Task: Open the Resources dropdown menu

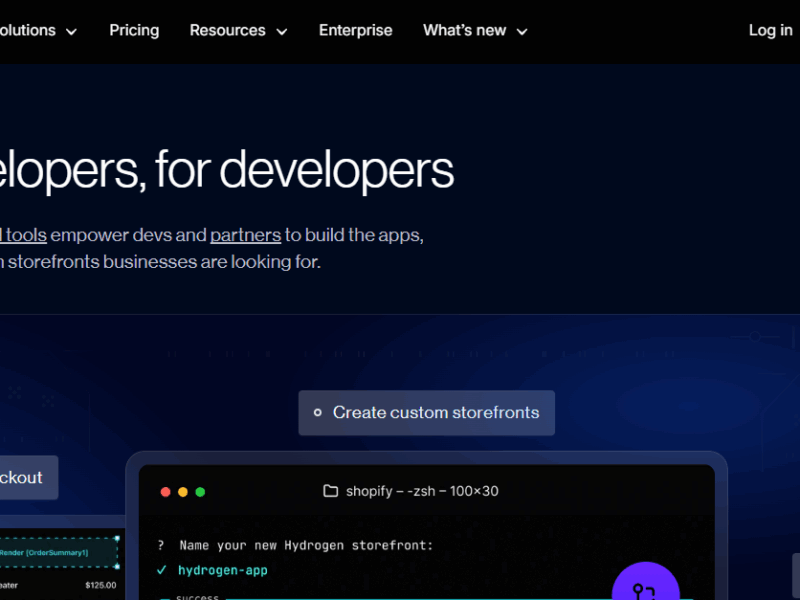Action: [238, 31]
